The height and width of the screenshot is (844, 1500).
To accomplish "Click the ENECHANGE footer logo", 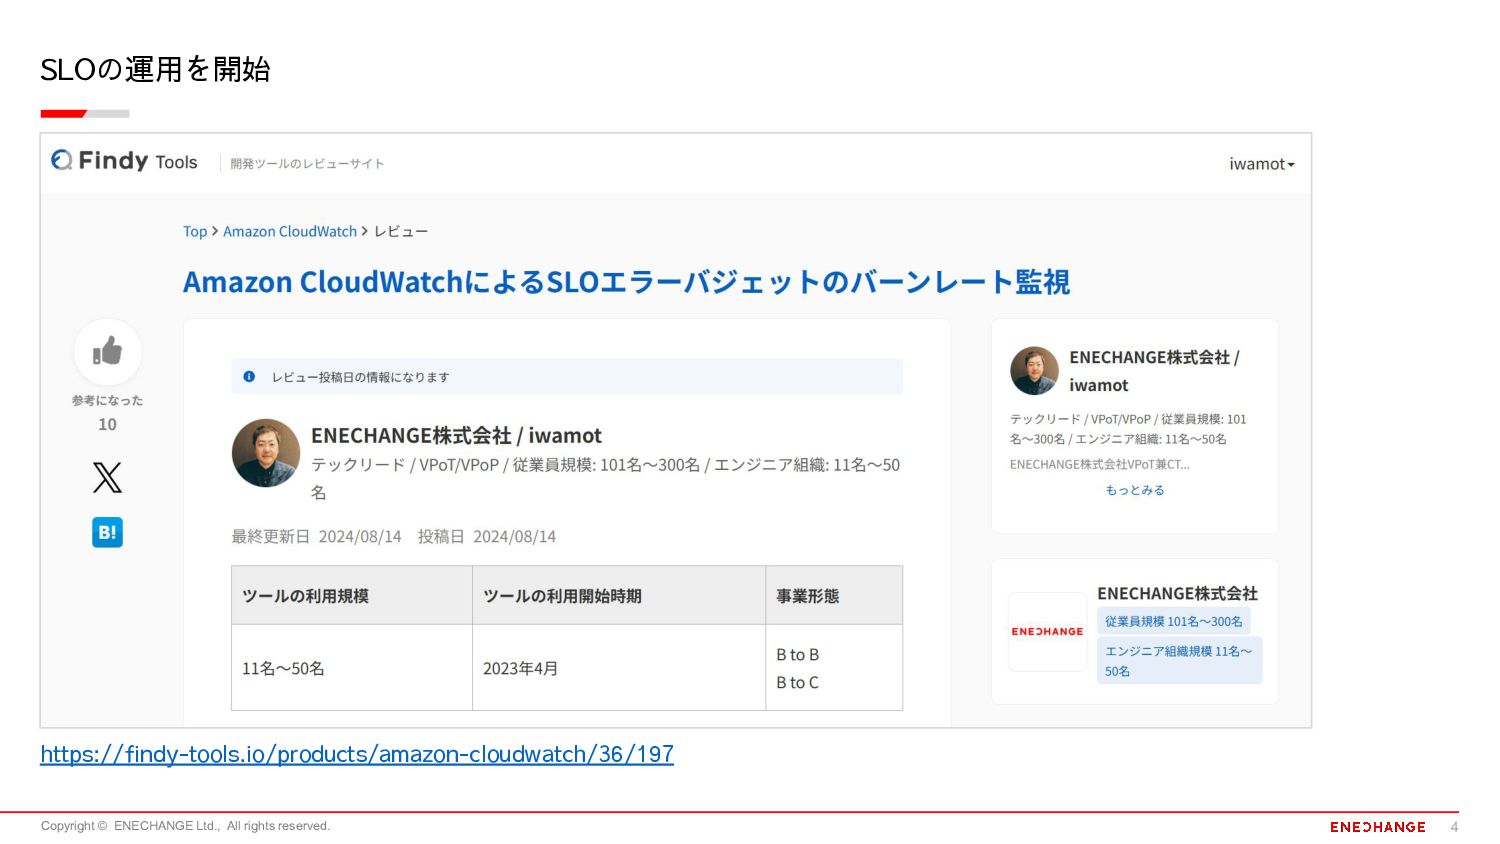I will (1377, 827).
